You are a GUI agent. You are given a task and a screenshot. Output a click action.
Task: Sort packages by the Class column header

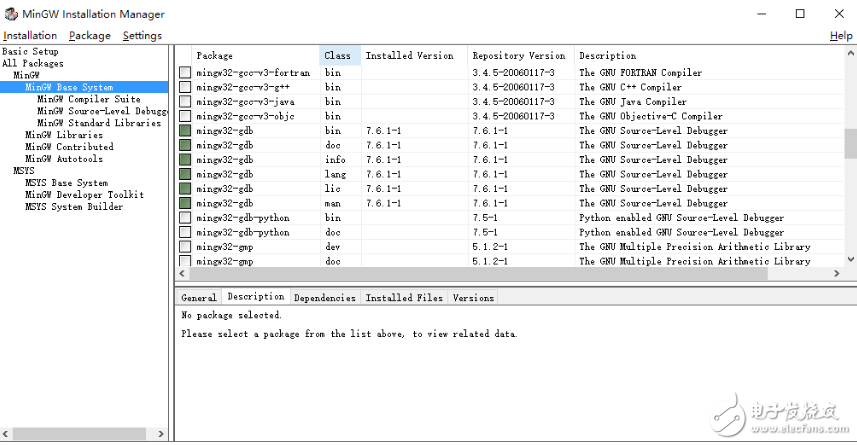[338, 56]
